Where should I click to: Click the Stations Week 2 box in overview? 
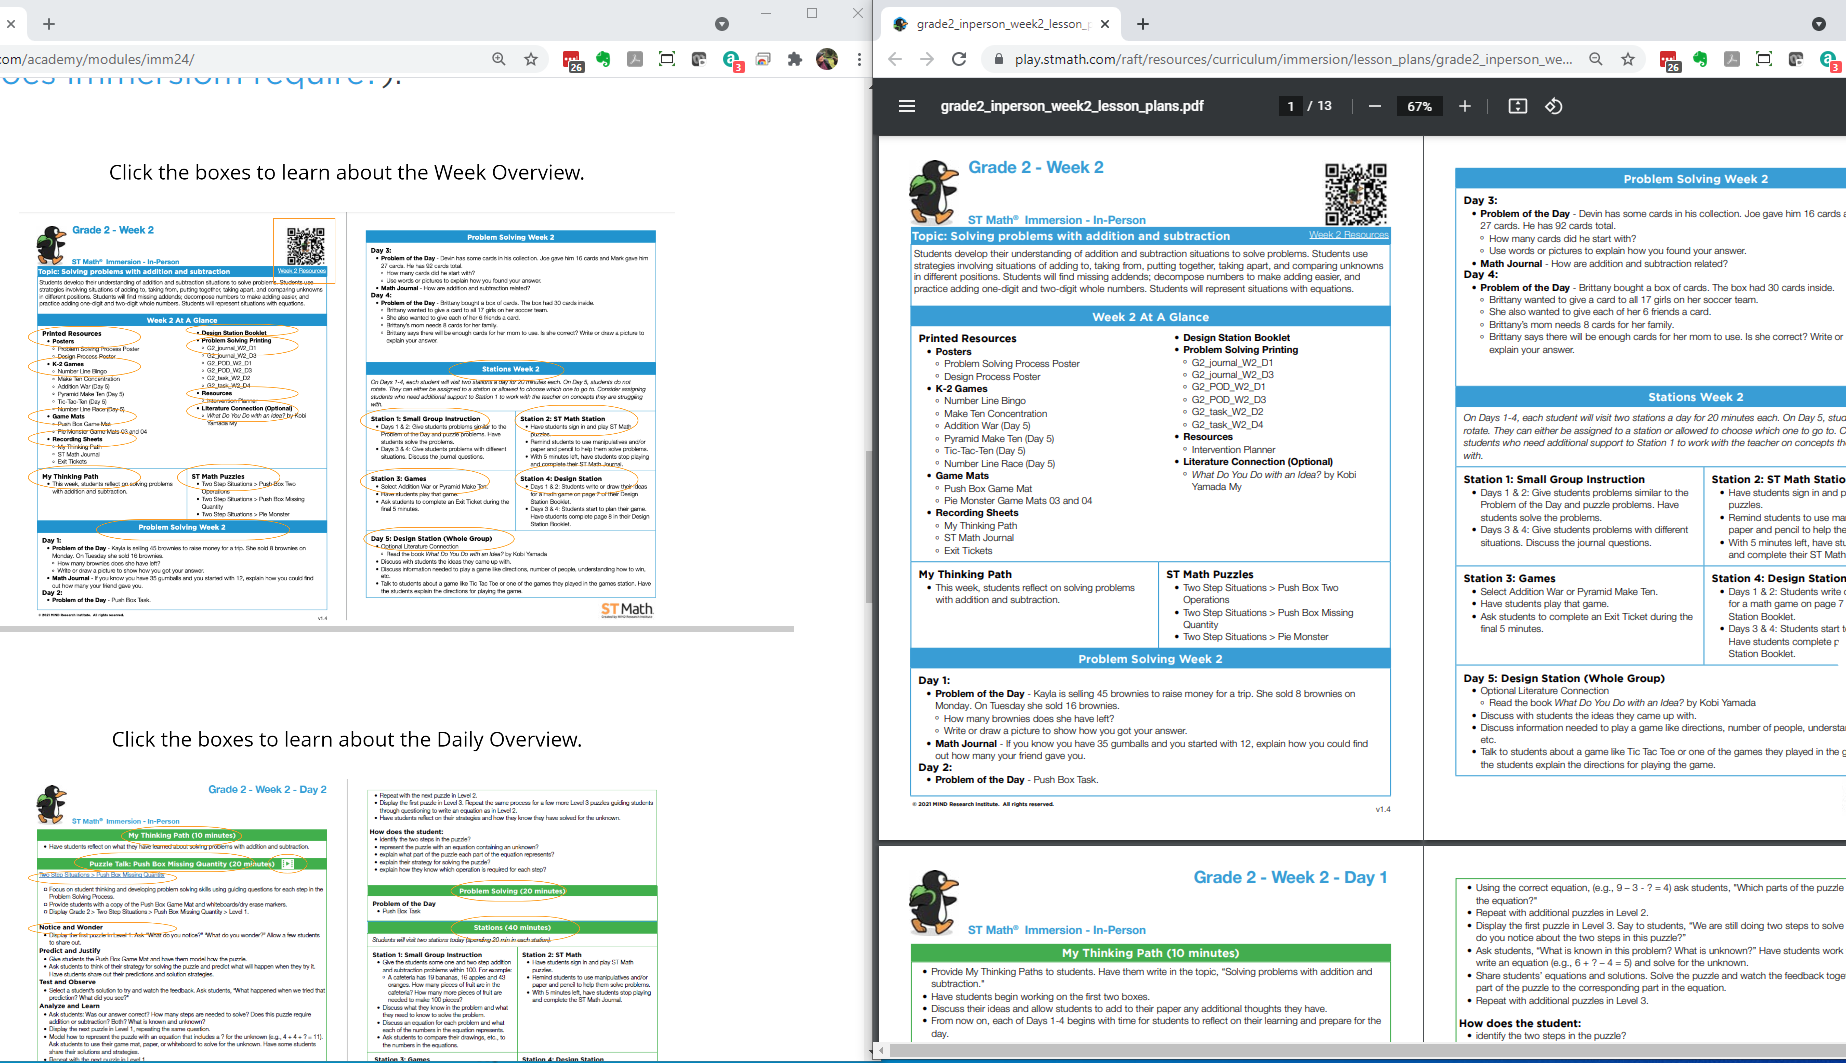[510, 369]
